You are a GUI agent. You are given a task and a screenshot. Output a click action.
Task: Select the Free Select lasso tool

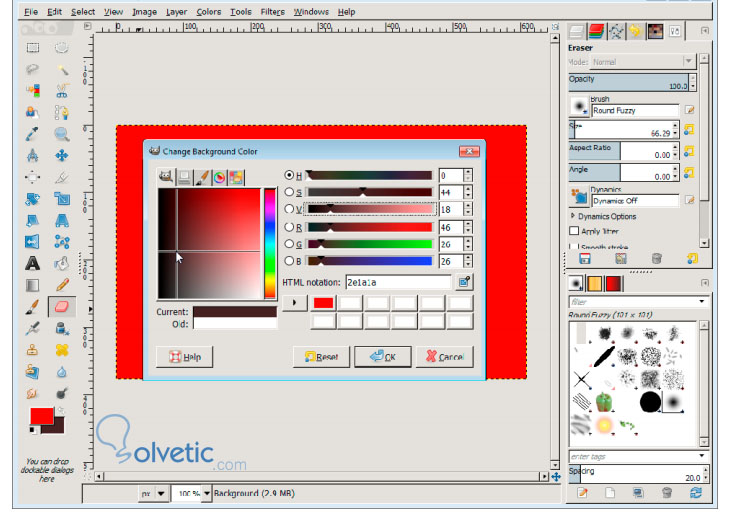tap(33, 69)
